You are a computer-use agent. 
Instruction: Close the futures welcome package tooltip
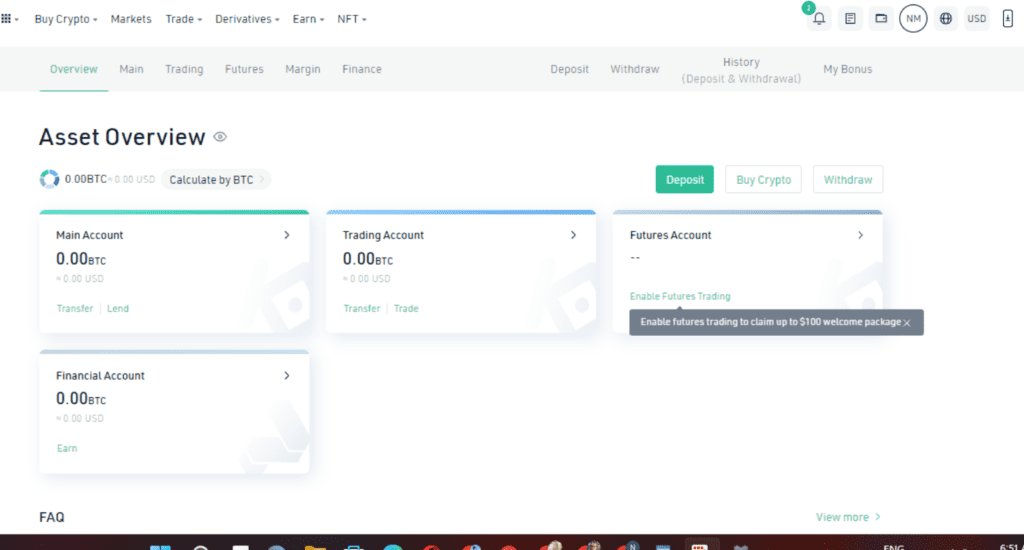click(907, 323)
